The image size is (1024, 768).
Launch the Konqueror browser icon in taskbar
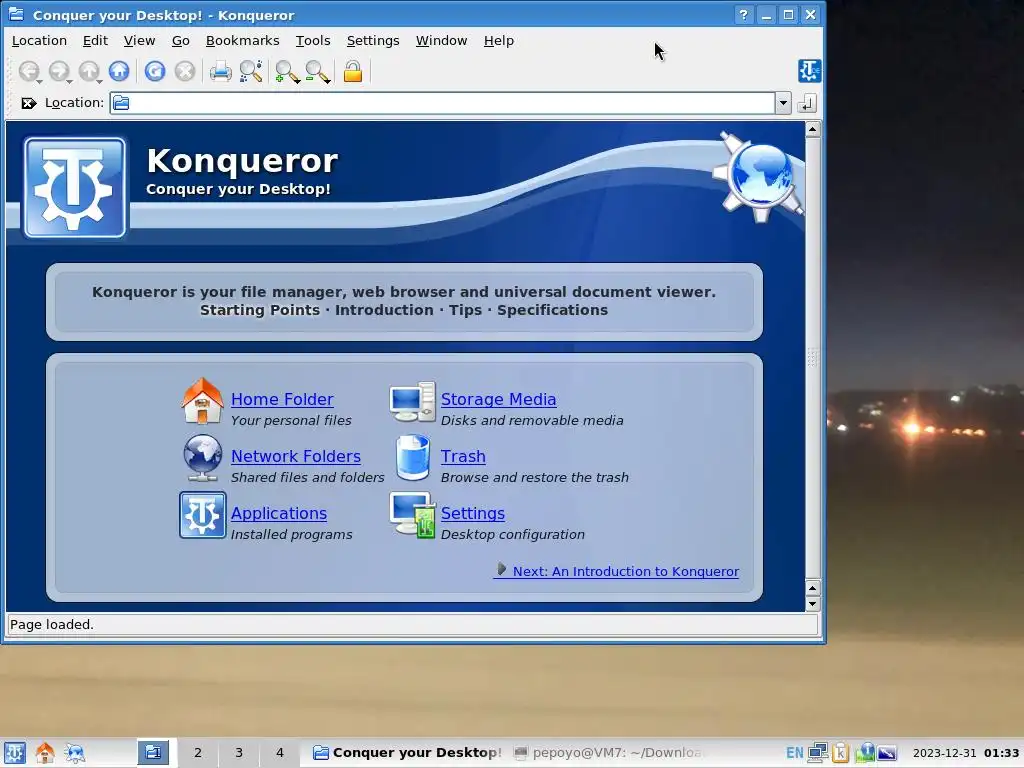74,752
